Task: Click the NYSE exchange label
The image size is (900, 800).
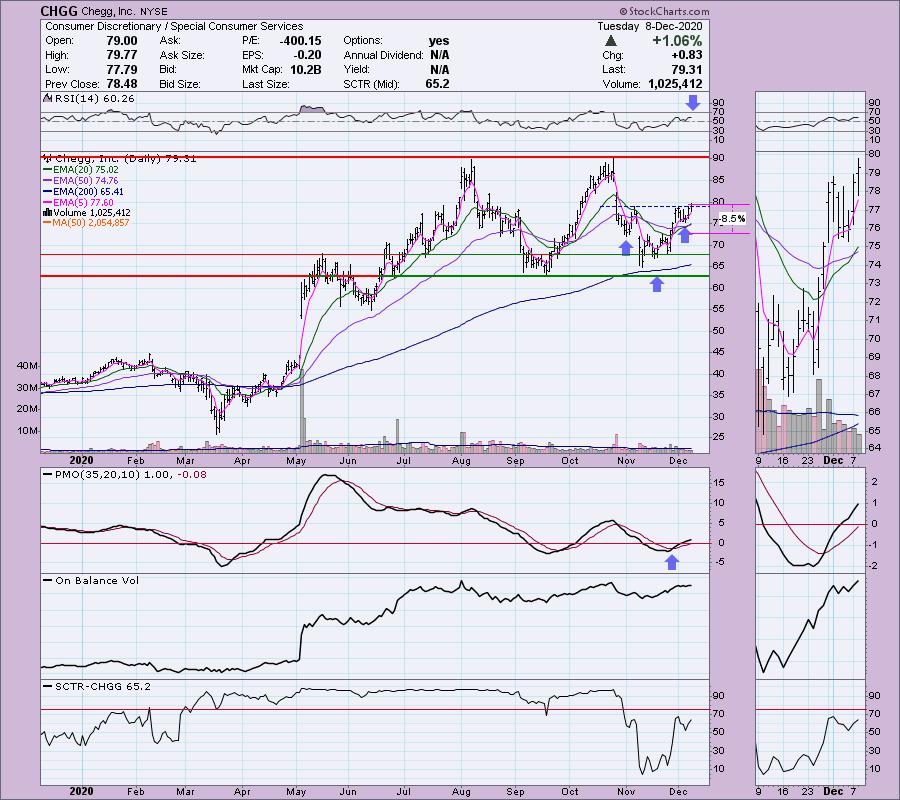Action: pos(154,11)
